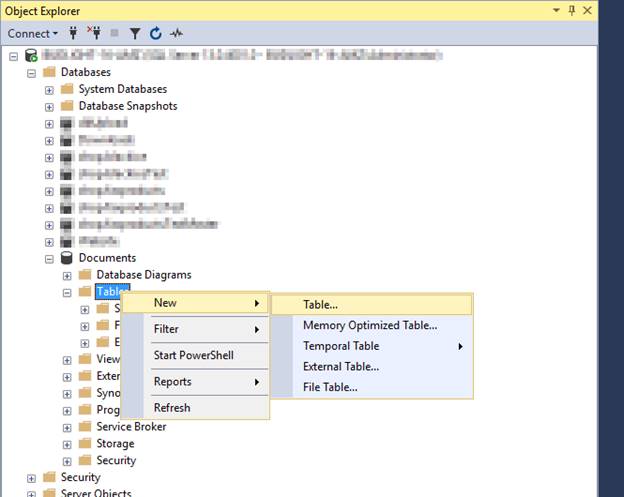Select the Database Snapshots folder

(127, 106)
